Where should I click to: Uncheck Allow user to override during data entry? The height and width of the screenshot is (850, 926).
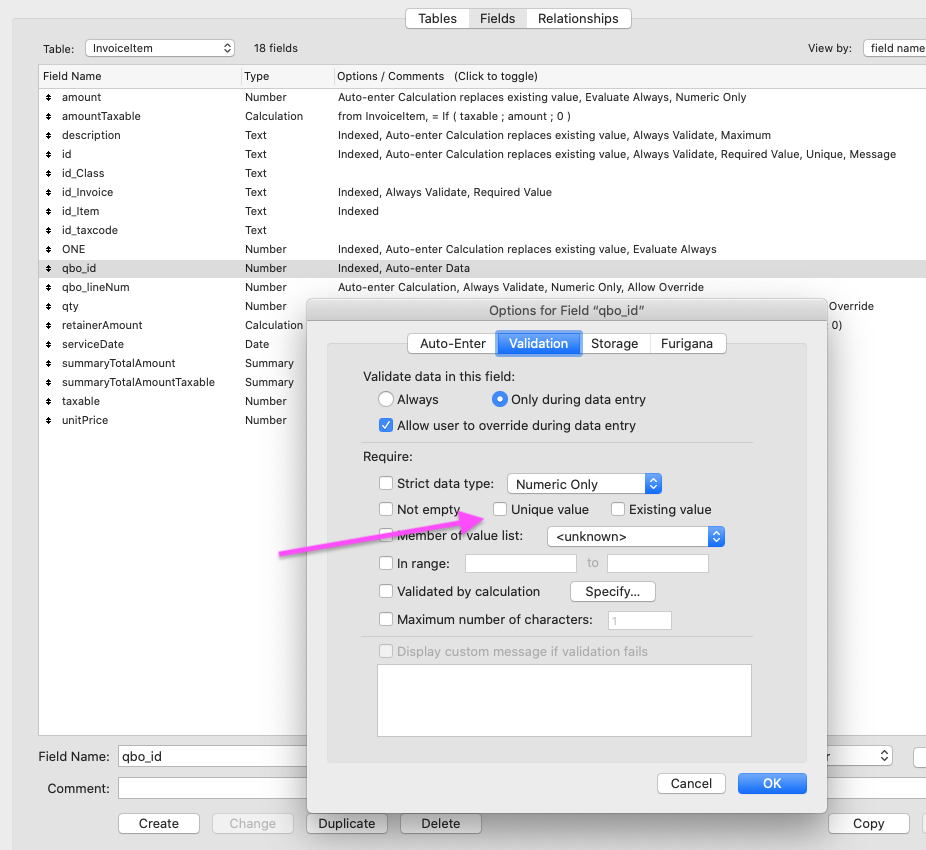click(x=386, y=425)
